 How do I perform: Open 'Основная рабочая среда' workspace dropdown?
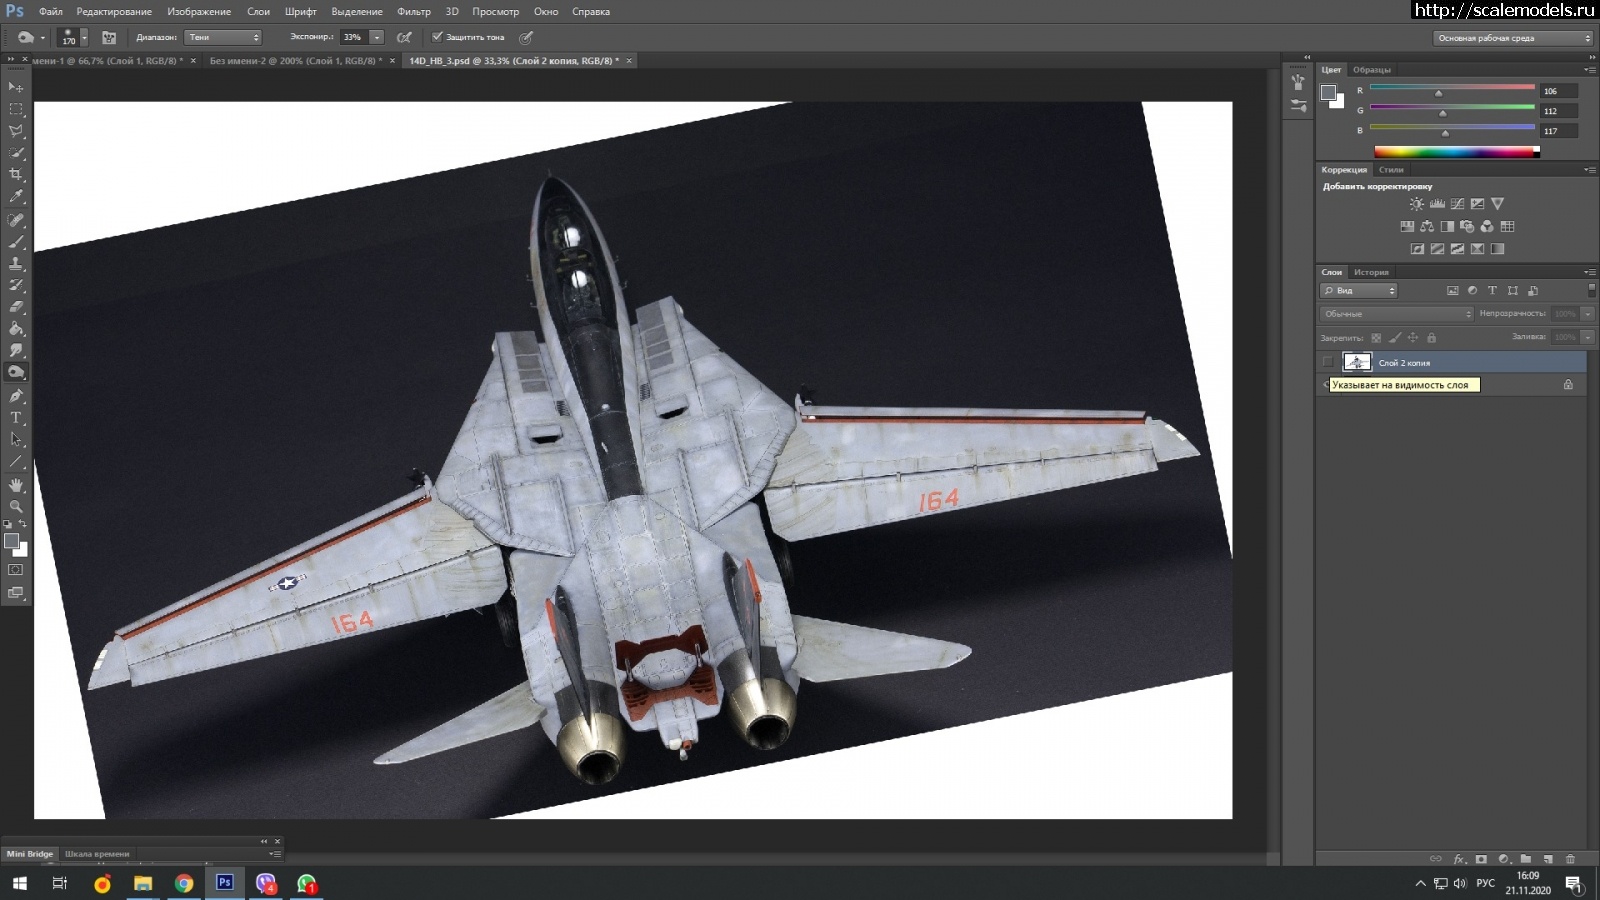(1513, 38)
